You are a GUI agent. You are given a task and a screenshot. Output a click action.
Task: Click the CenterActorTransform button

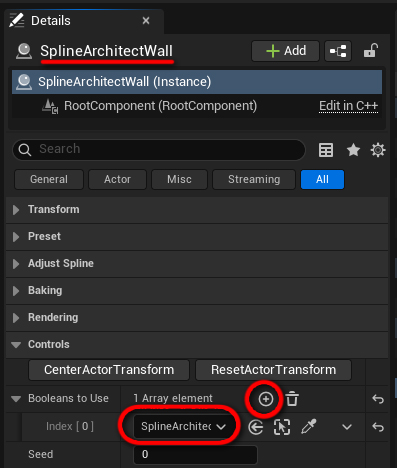(x=109, y=370)
